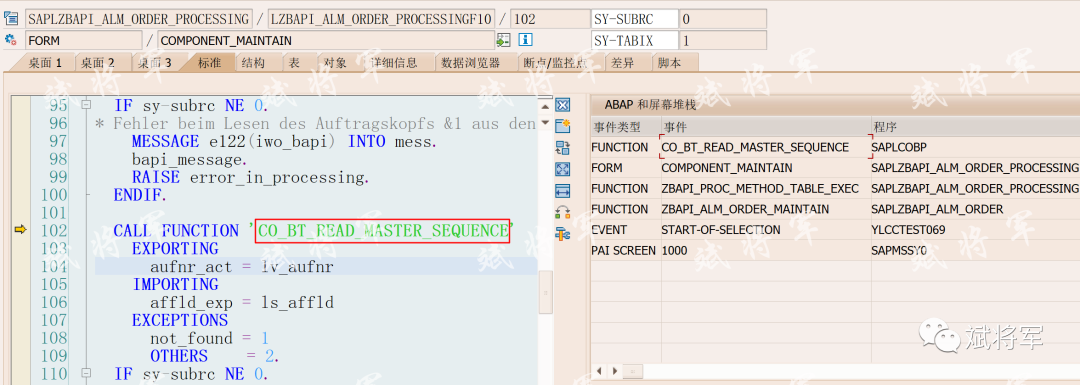Click the SY-TABIX value field showing 1

point(723,41)
